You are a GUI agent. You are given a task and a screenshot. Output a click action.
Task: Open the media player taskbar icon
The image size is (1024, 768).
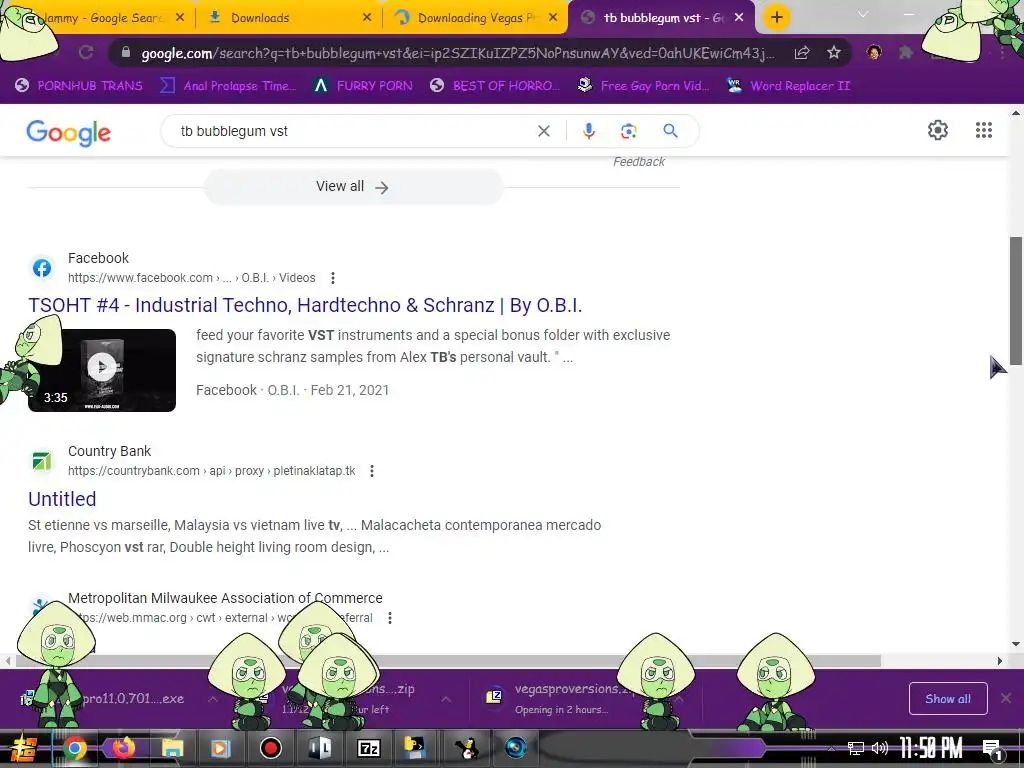point(221,748)
